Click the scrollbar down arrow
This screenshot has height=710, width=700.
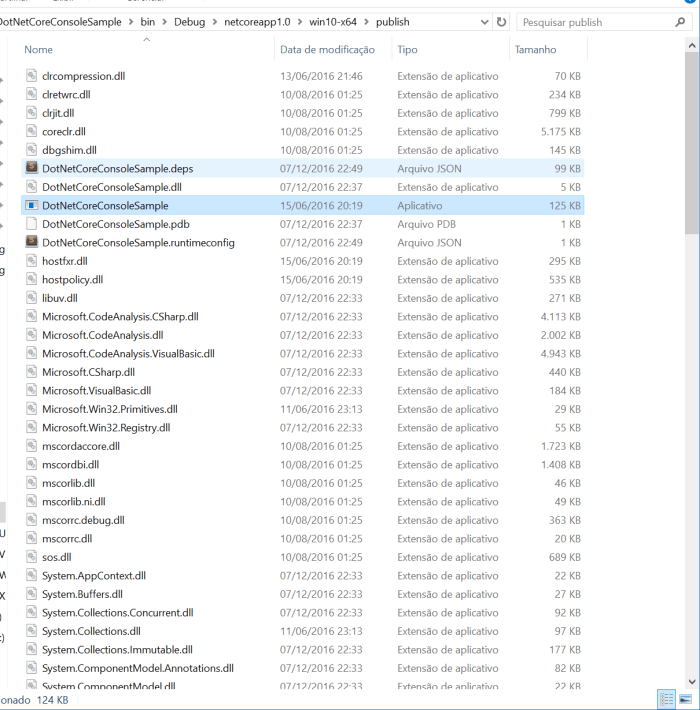point(692,681)
